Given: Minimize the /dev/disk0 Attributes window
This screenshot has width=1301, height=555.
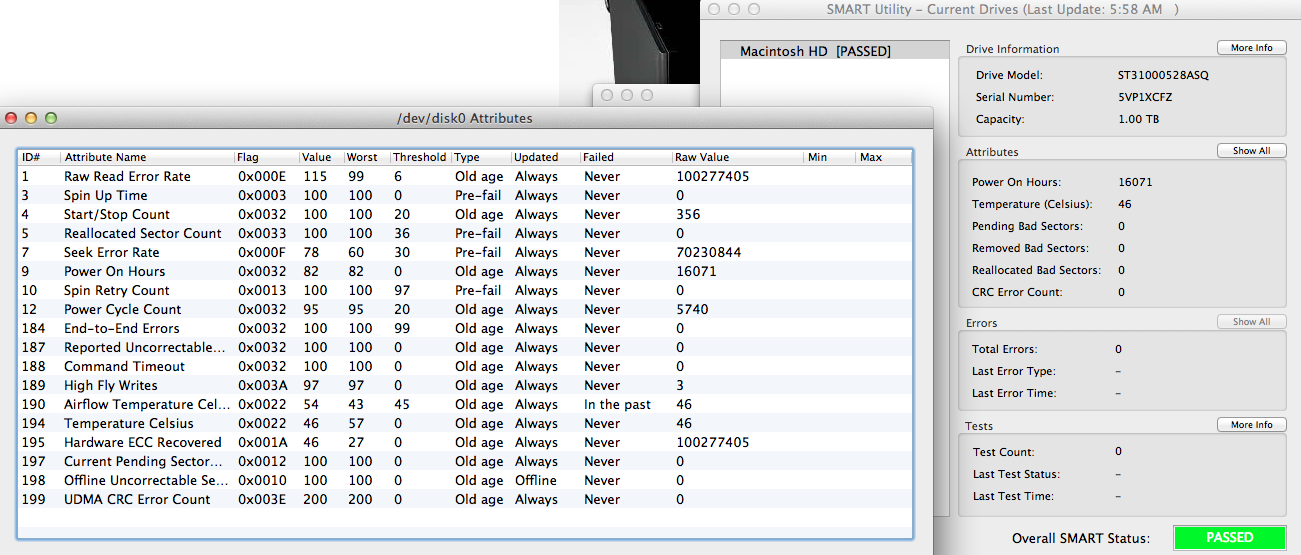Looking at the screenshot, I should coord(31,118).
